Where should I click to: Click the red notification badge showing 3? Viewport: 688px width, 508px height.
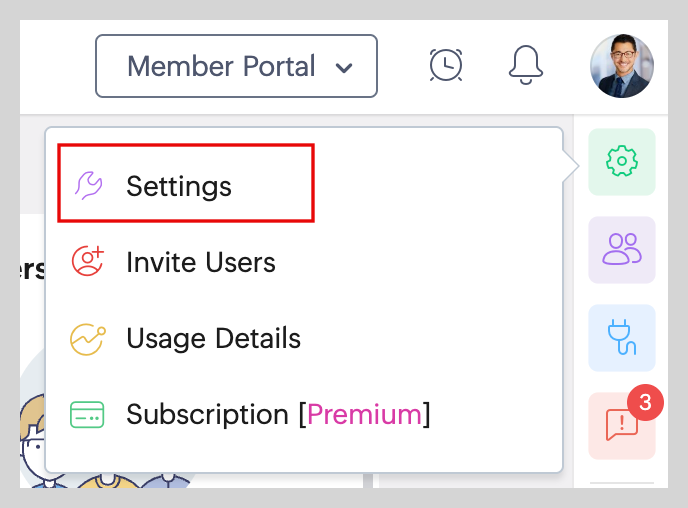coord(645,402)
